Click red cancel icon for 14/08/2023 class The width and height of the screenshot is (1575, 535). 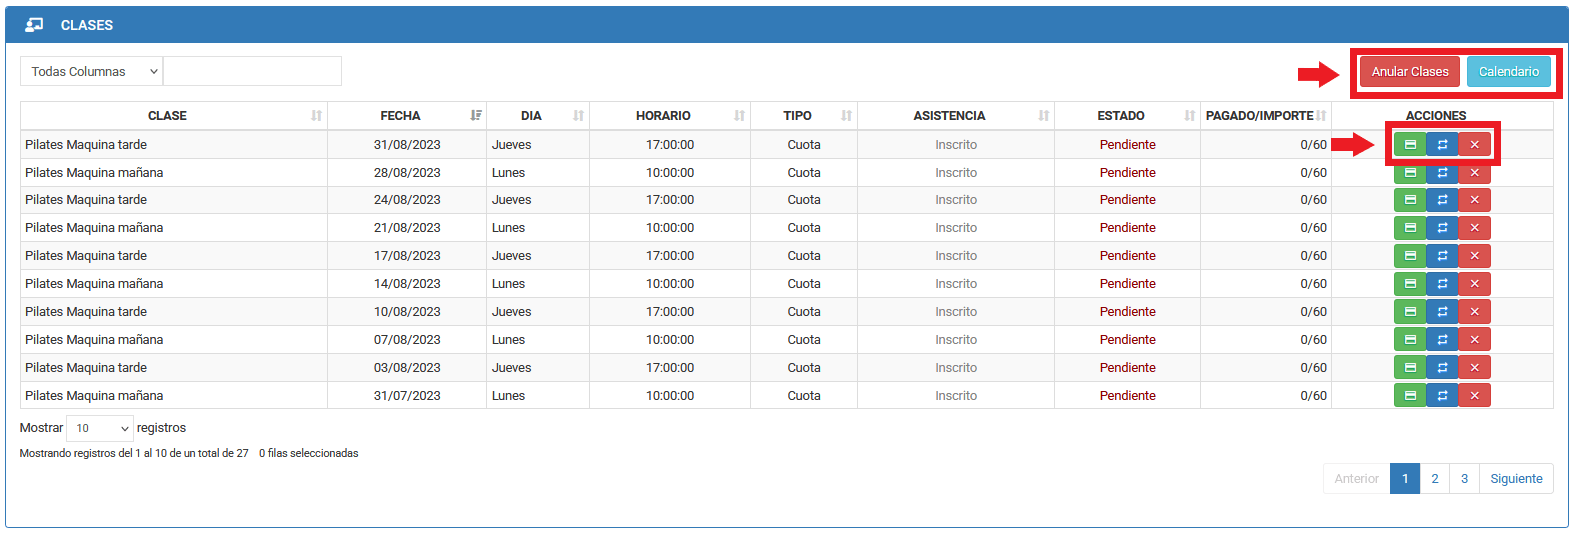pyautogui.click(x=1474, y=284)
